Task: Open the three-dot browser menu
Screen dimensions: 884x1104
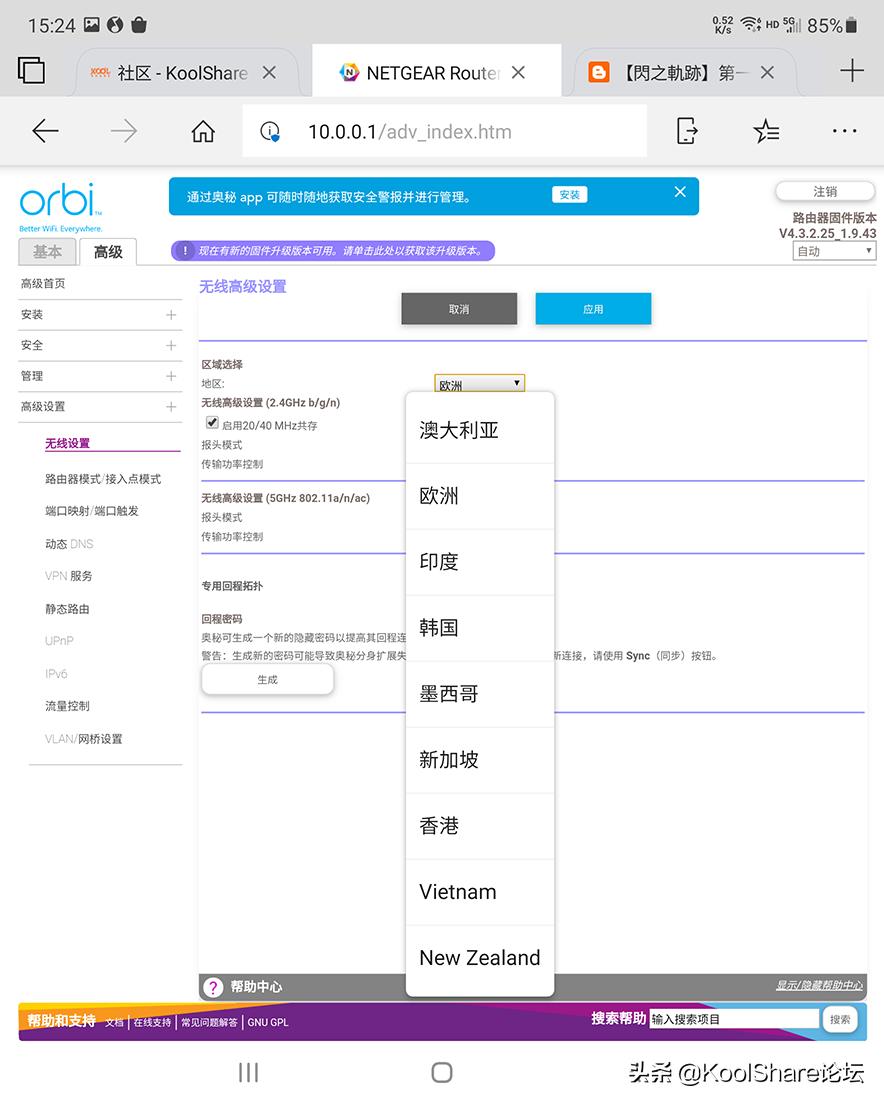Action: tap(844, 131)
